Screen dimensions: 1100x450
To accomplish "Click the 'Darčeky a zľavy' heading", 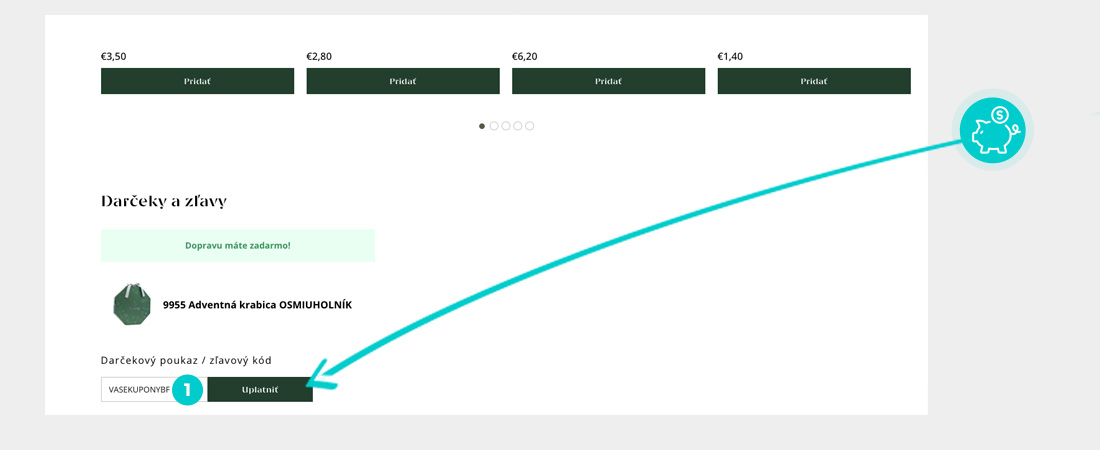I will 164,201.
